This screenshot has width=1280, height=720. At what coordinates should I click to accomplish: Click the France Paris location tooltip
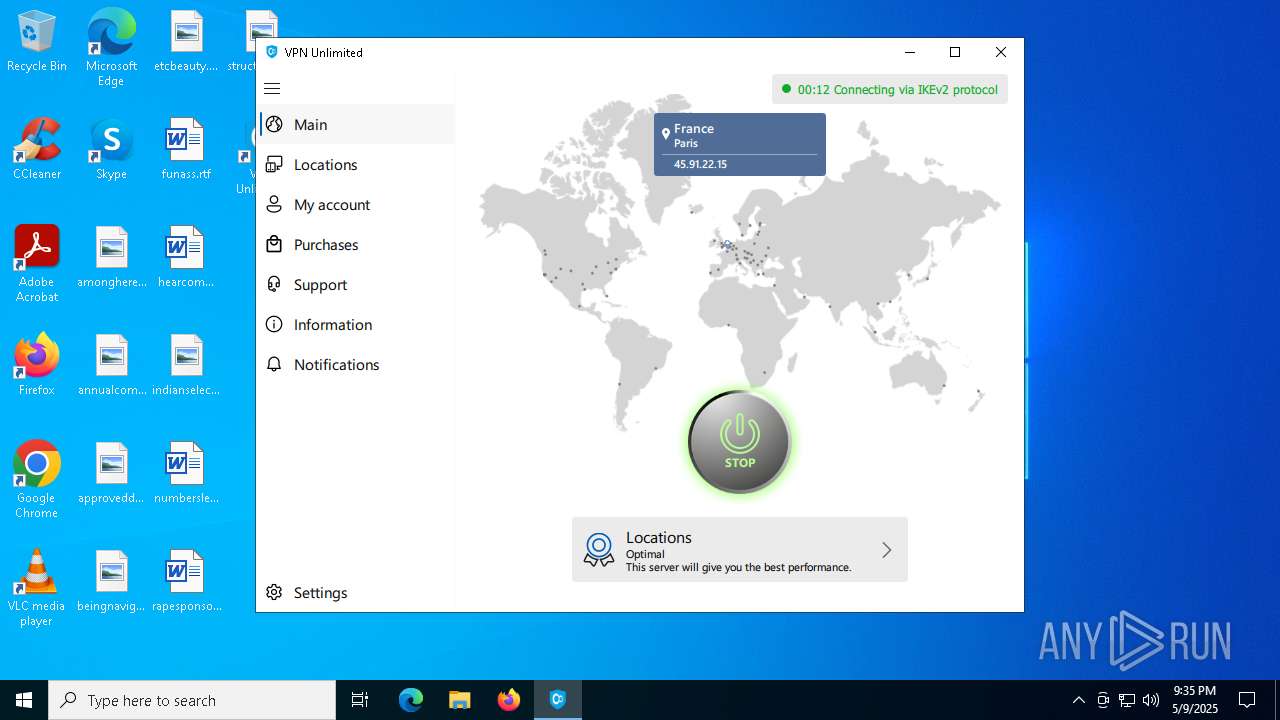[x=740, y=144]
